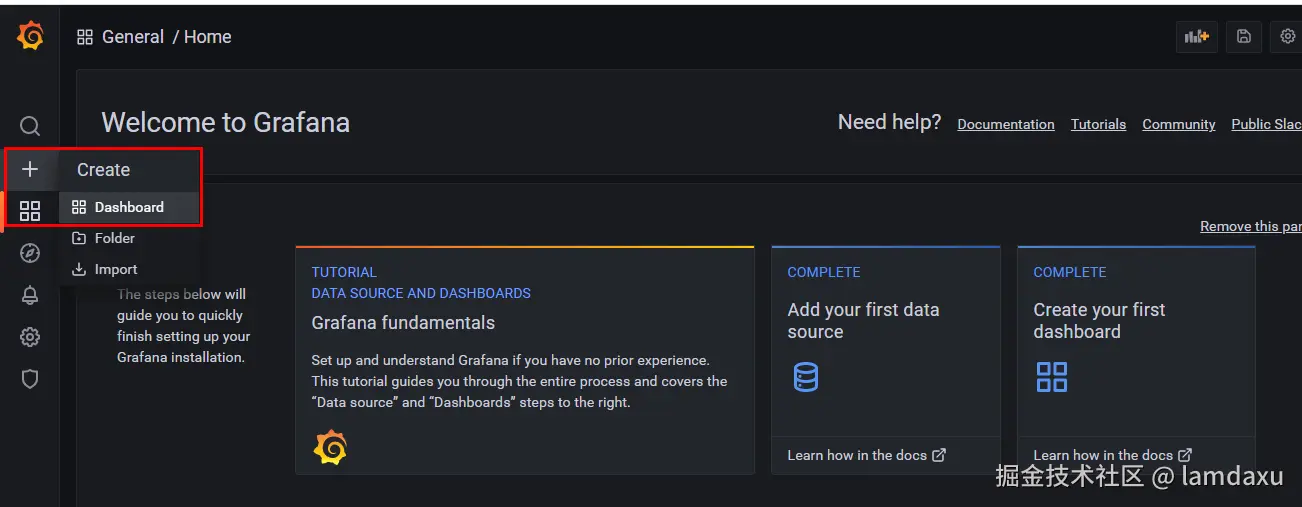Click Grafana logo in fundamentals tutorial card
Viewport: 1302px width, 507px height.
[x=330, y=447]
